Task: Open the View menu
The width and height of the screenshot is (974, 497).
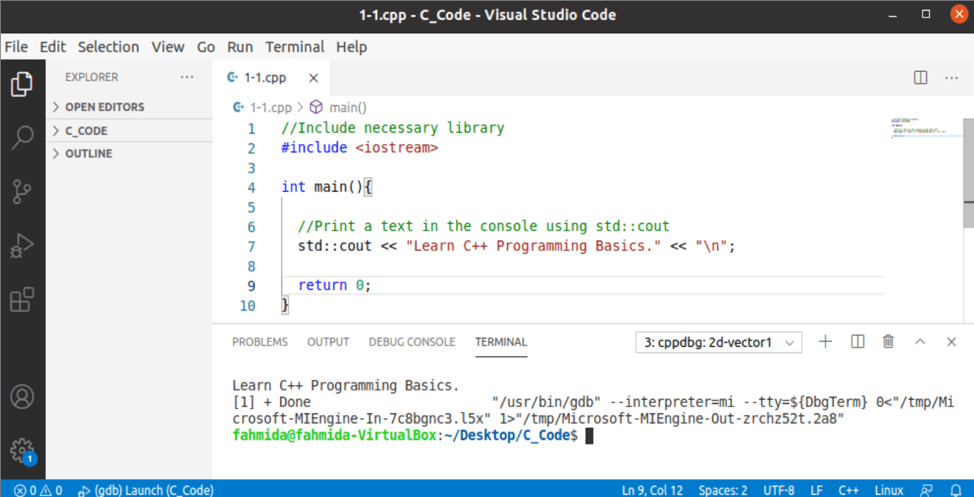Action: coord(168,47)
